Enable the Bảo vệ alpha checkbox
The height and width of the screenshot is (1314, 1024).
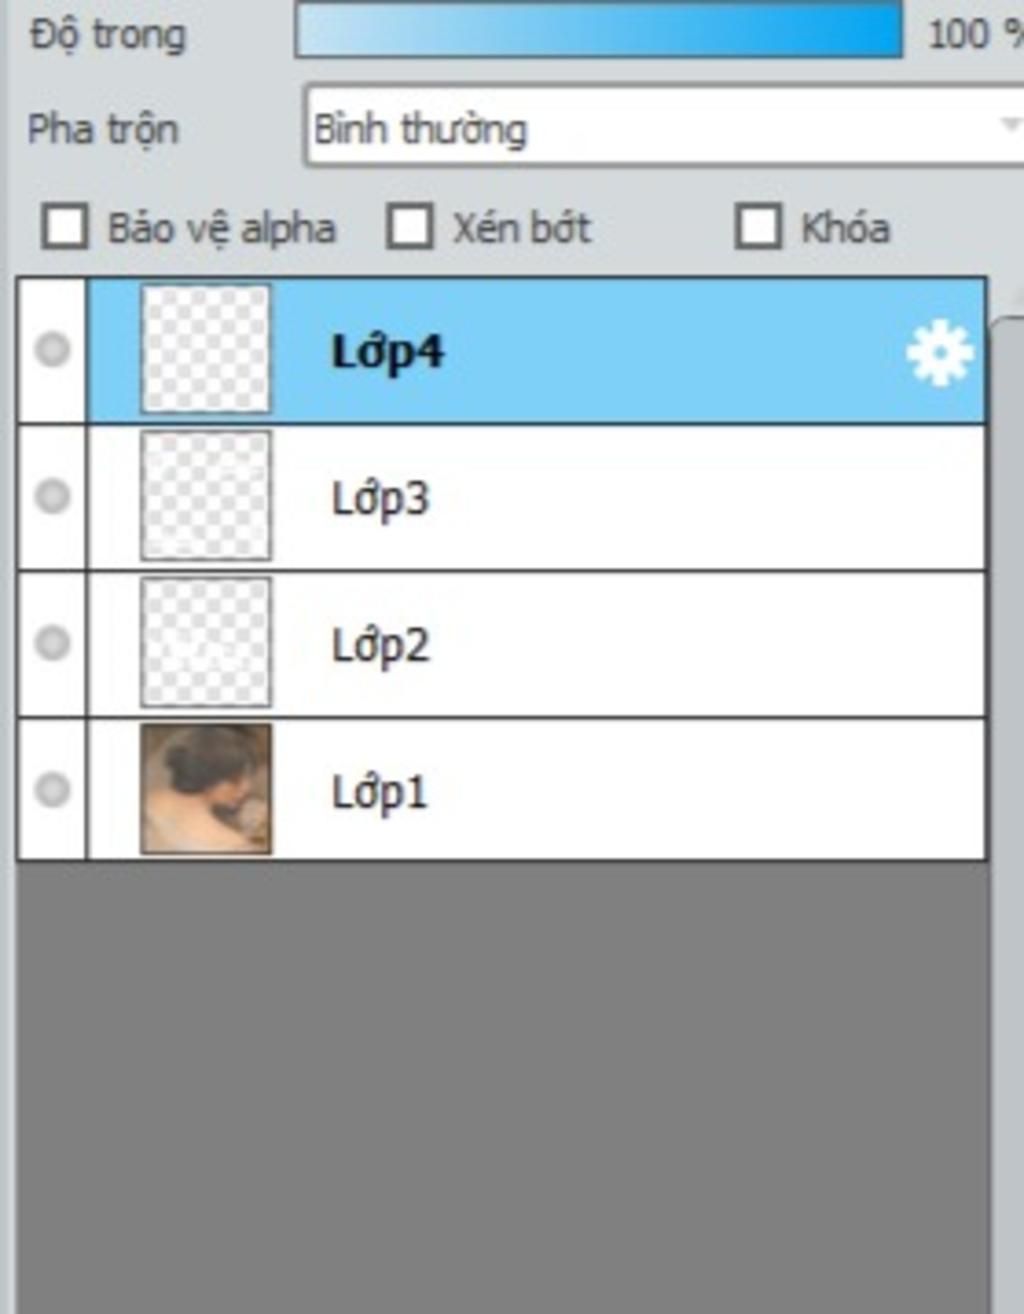click(x=65, y=226)
